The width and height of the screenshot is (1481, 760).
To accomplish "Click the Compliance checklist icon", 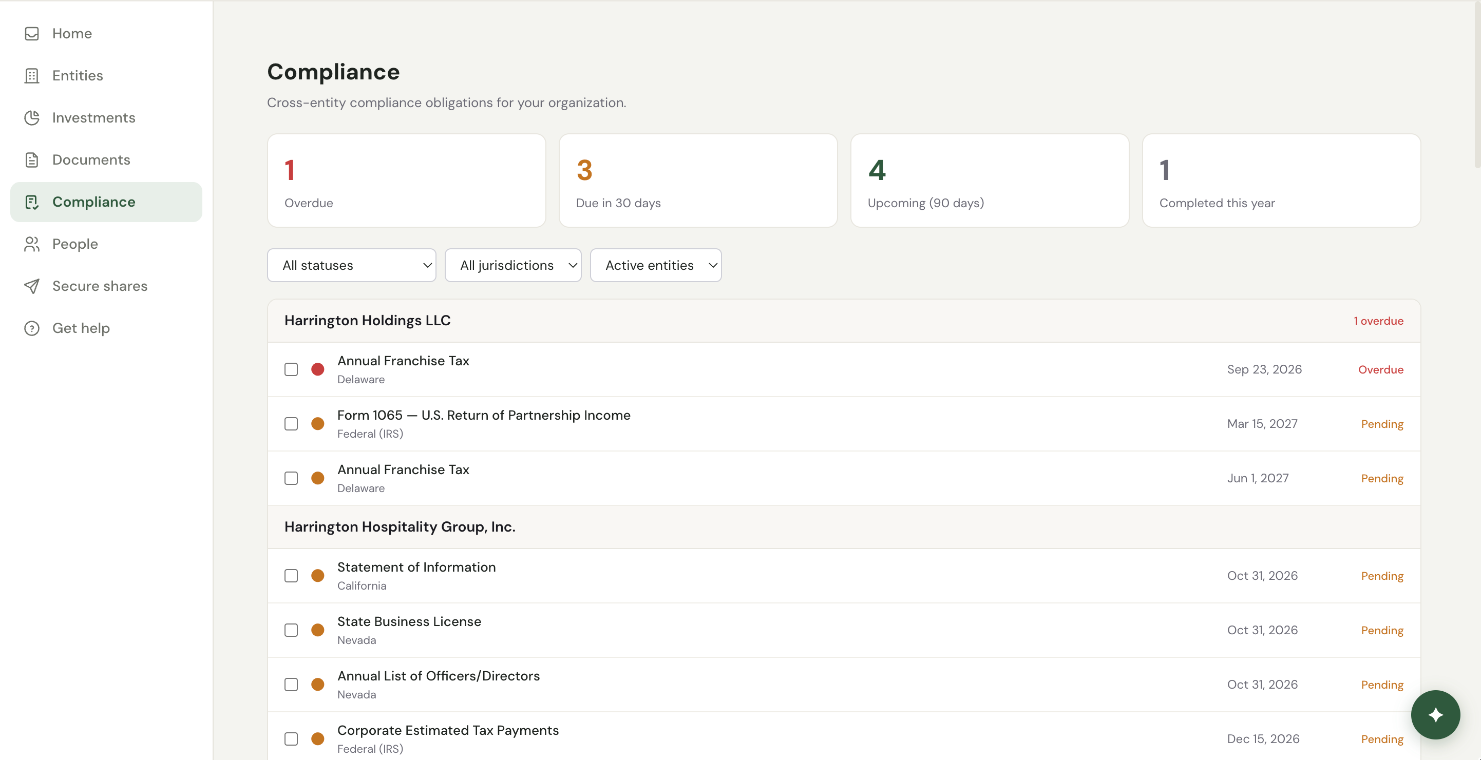I will click(32, 202).
